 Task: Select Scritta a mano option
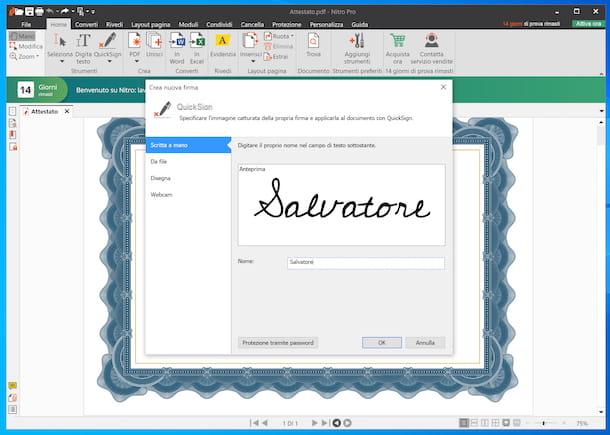pos(188,145)
